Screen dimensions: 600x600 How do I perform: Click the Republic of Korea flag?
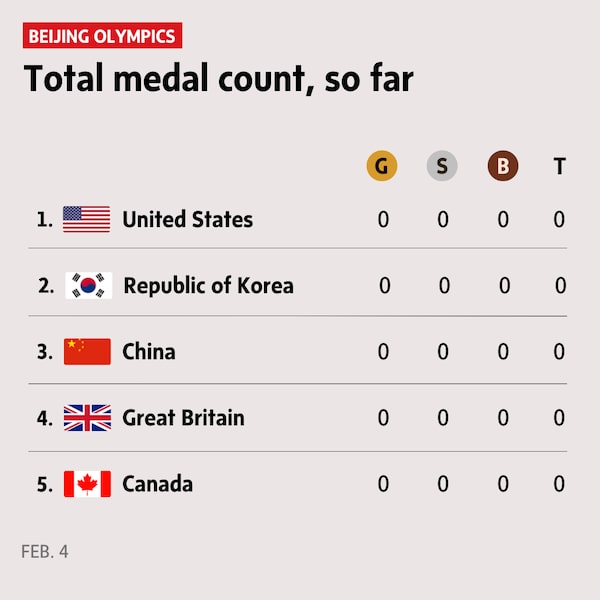88,285
